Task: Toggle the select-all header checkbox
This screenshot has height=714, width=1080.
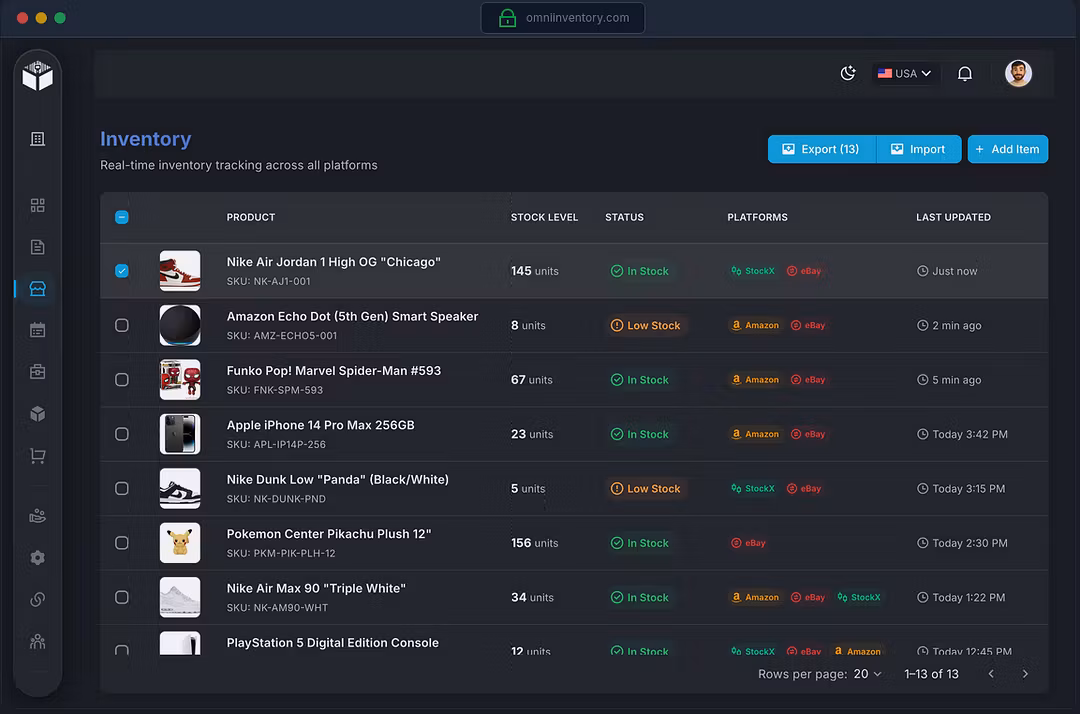Action: click(122, 217)
